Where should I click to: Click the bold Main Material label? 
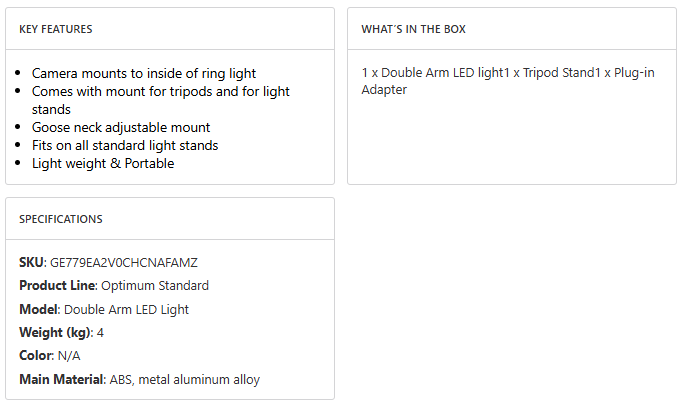(62, 379)
